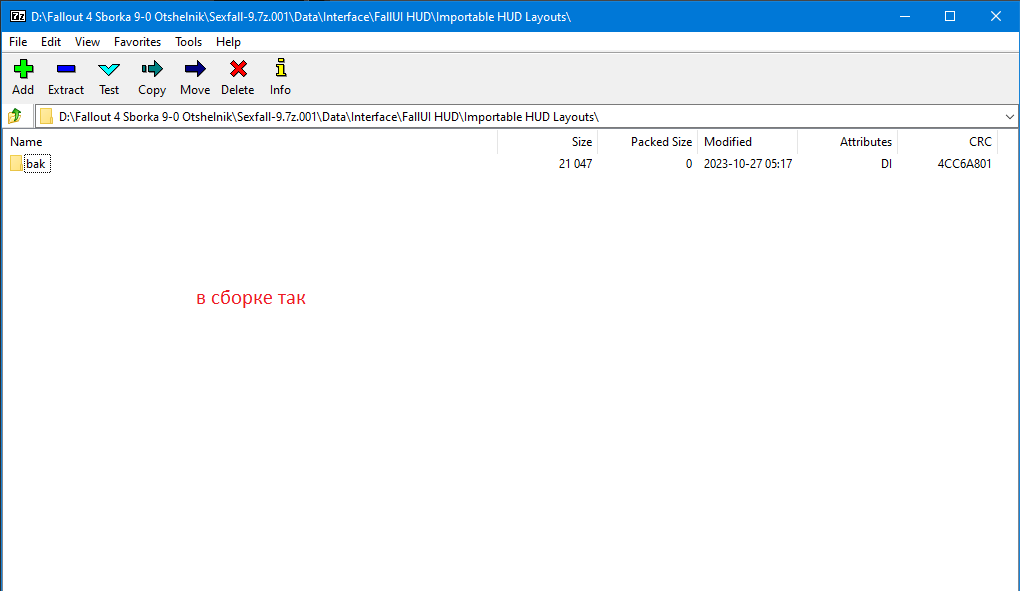Click the 7-Zip title bar app icon

(x=17, y=16)
